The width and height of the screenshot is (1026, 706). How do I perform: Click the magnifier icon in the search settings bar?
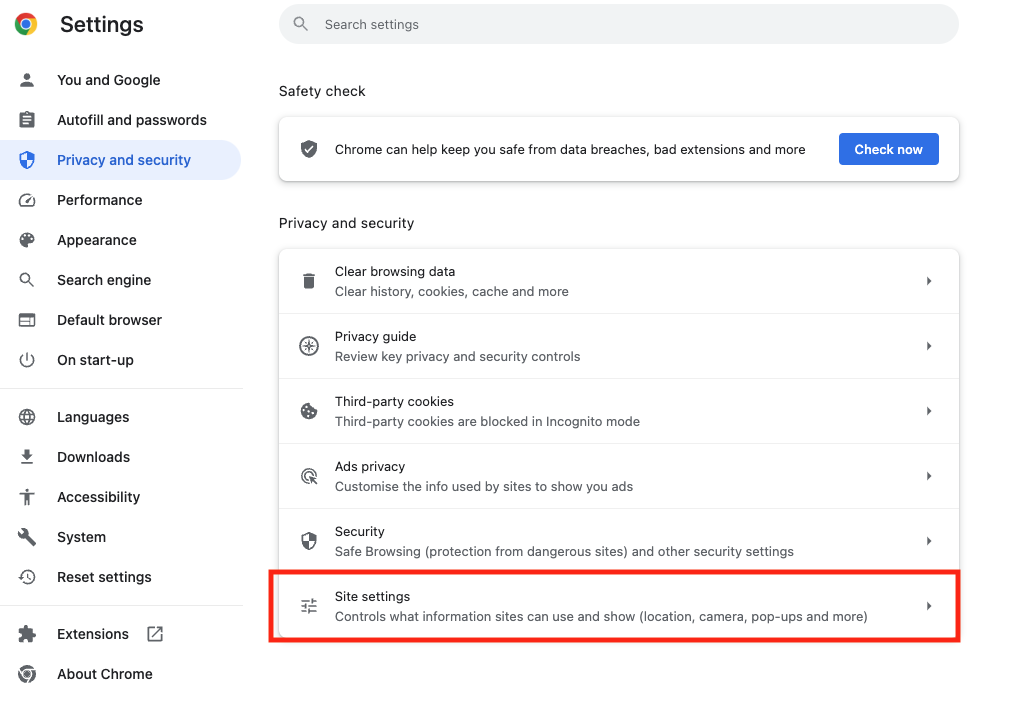[x=300, y=24]
